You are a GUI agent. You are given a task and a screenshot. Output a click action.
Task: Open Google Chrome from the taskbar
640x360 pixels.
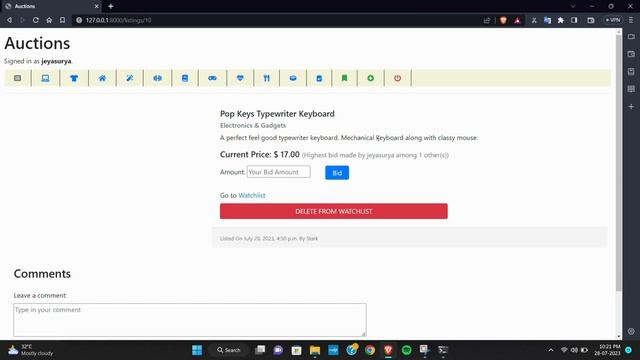coord(370,350)
